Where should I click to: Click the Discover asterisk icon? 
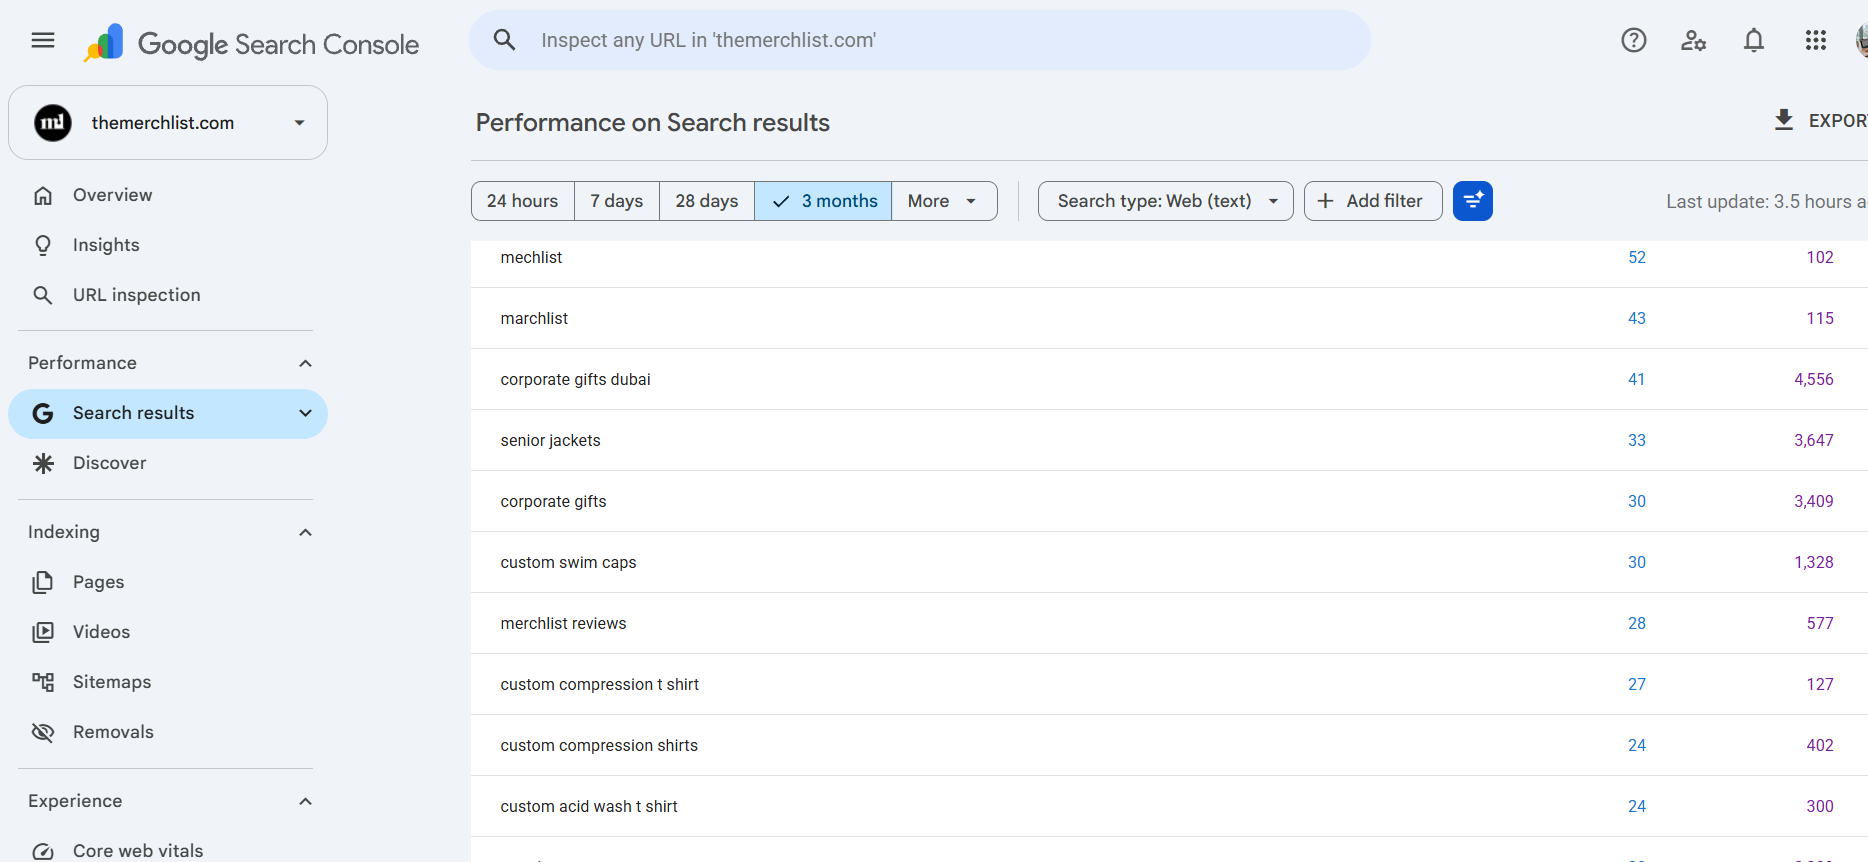pos(43,463)
